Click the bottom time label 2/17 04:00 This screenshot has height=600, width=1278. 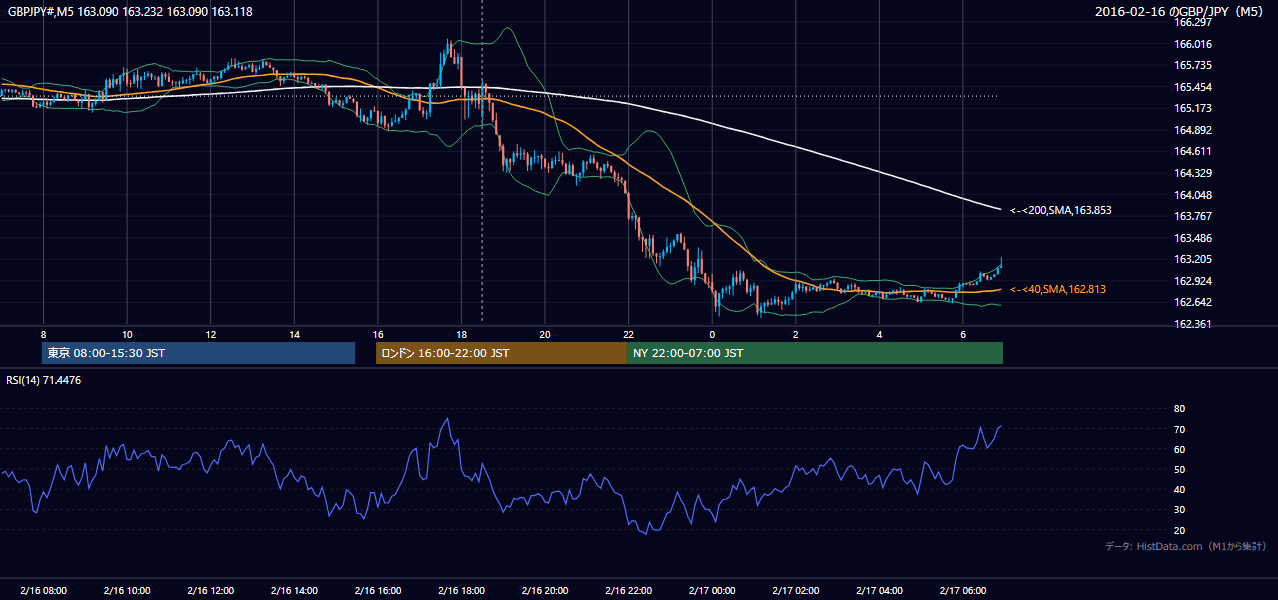(x=879, y=591)
